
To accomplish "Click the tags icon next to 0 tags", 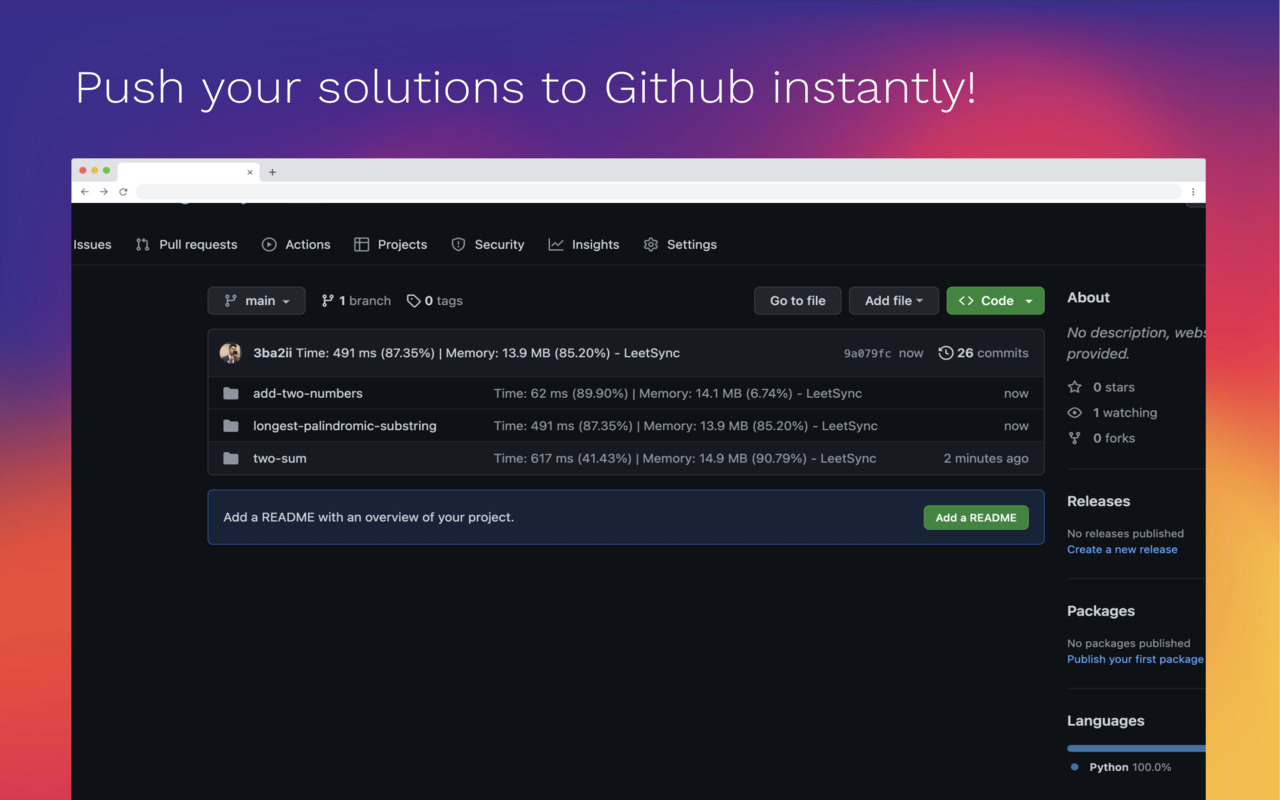I will (413, 300).
